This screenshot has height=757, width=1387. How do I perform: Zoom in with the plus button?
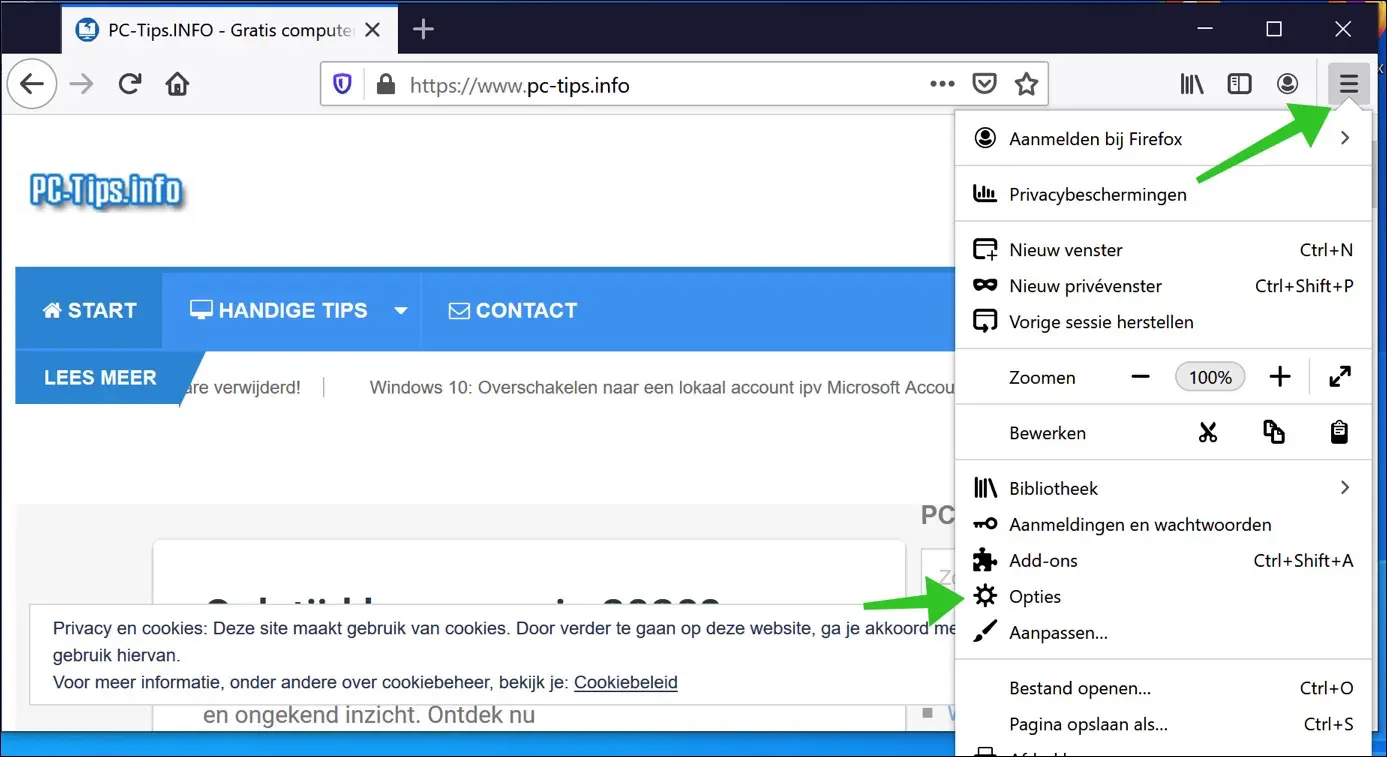[x=1280, y=377]
